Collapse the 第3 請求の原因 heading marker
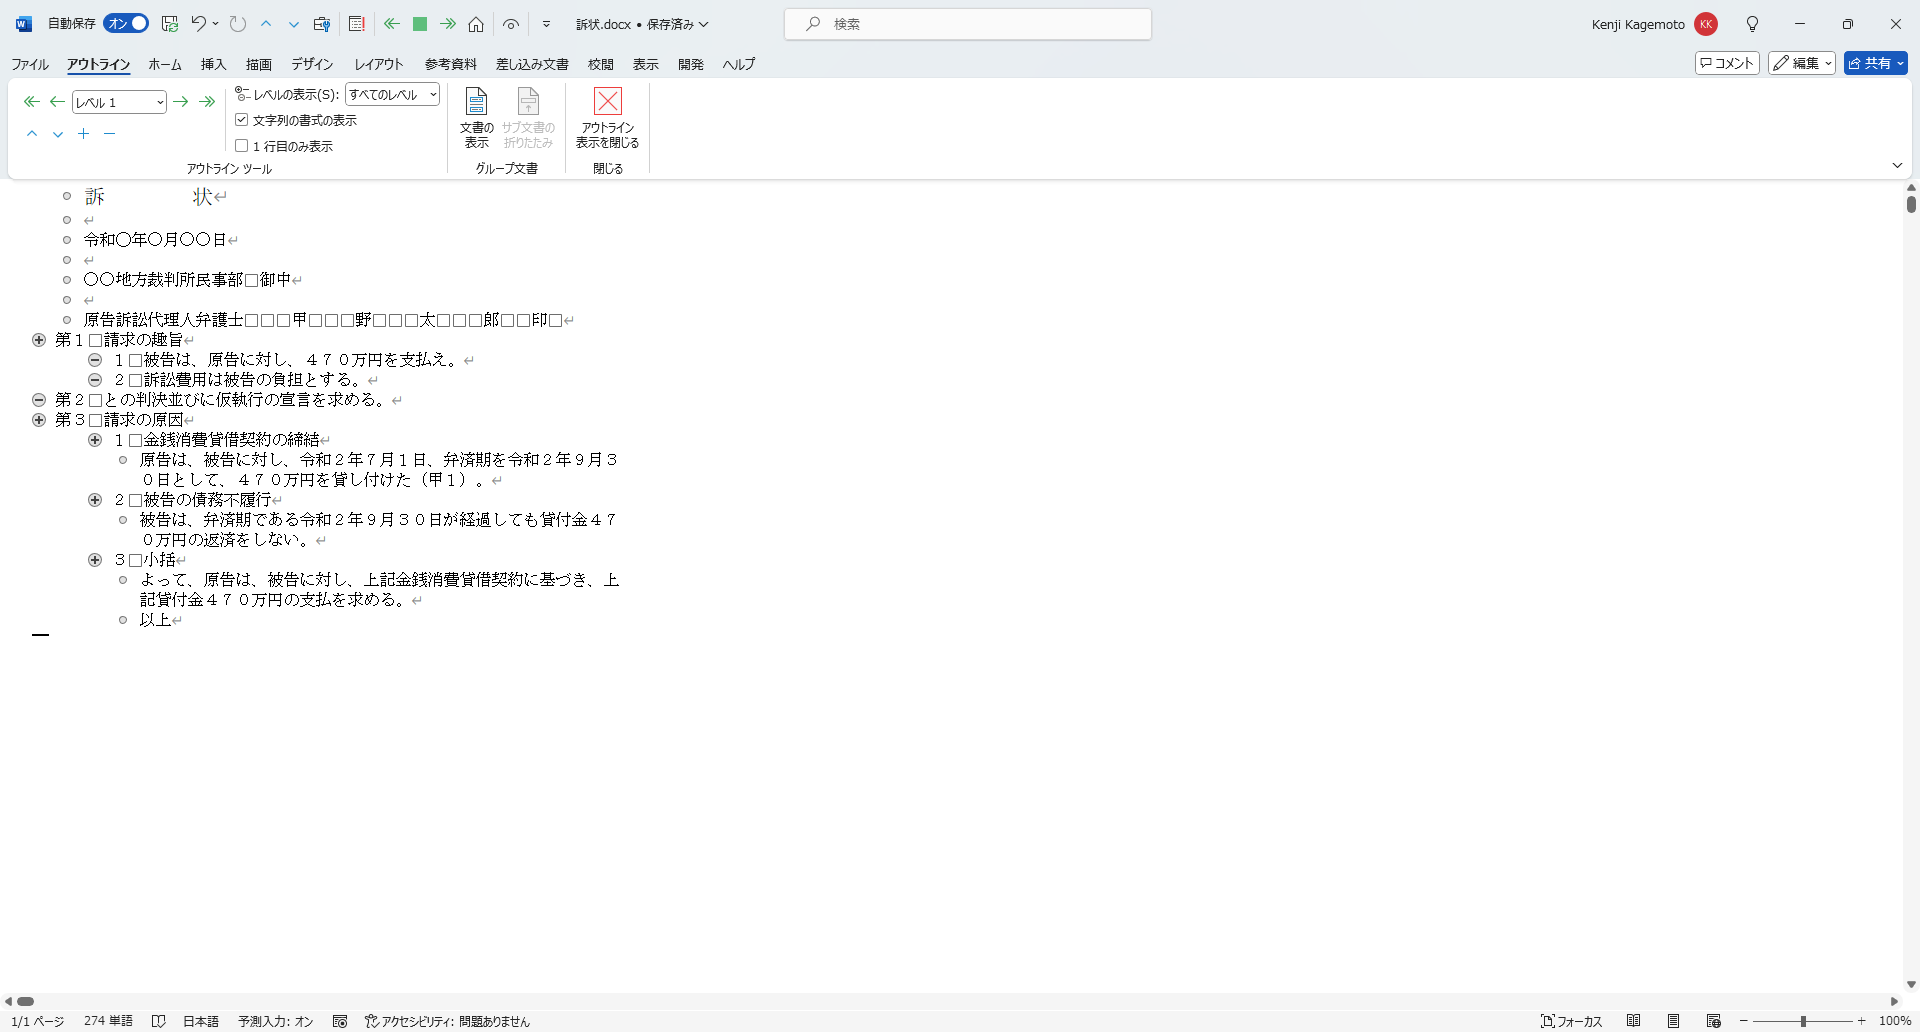The height and width of the screenshot is (1032, 1920). [39, 420]
